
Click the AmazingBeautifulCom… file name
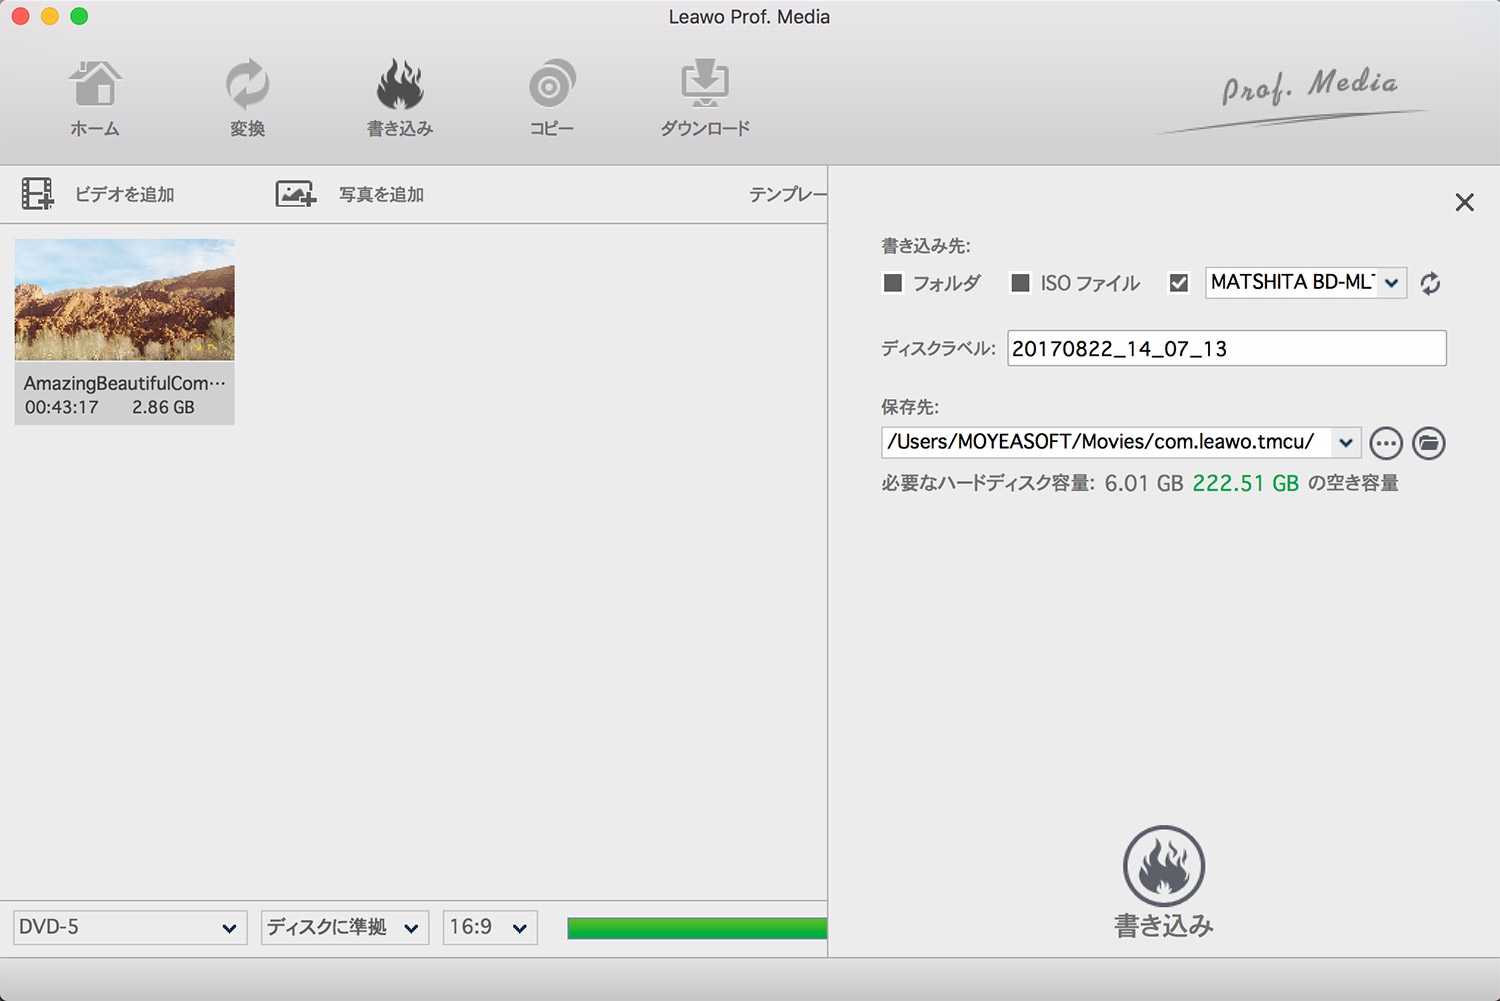[125, 383]
